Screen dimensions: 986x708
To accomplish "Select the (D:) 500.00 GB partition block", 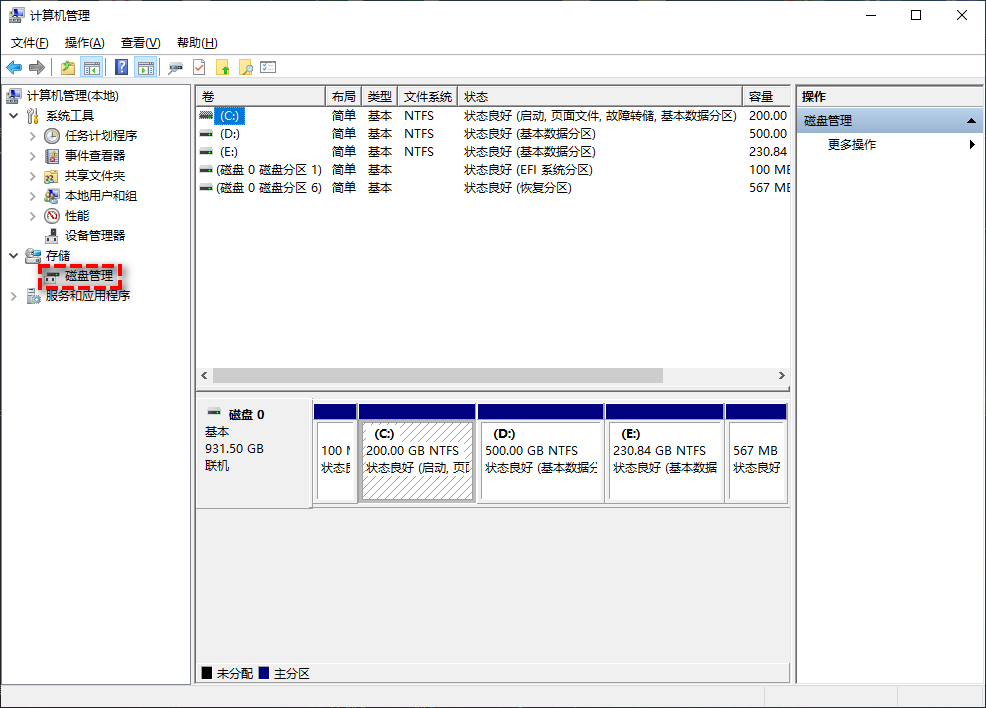I will [541, 460].
